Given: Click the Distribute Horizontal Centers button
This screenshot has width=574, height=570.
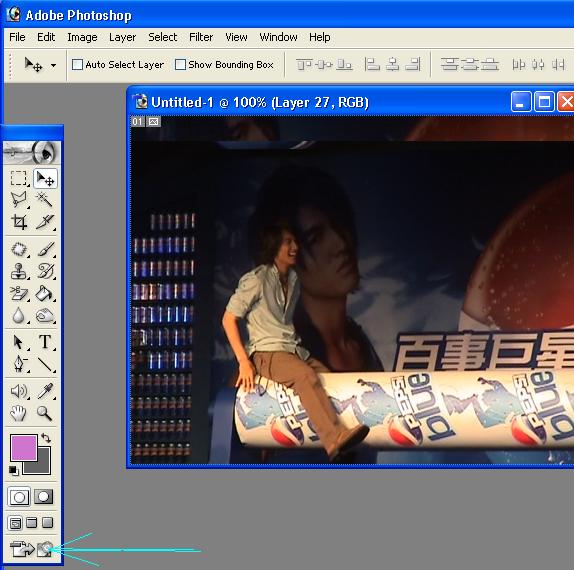Looking at the screenshot, I should 538,65.
